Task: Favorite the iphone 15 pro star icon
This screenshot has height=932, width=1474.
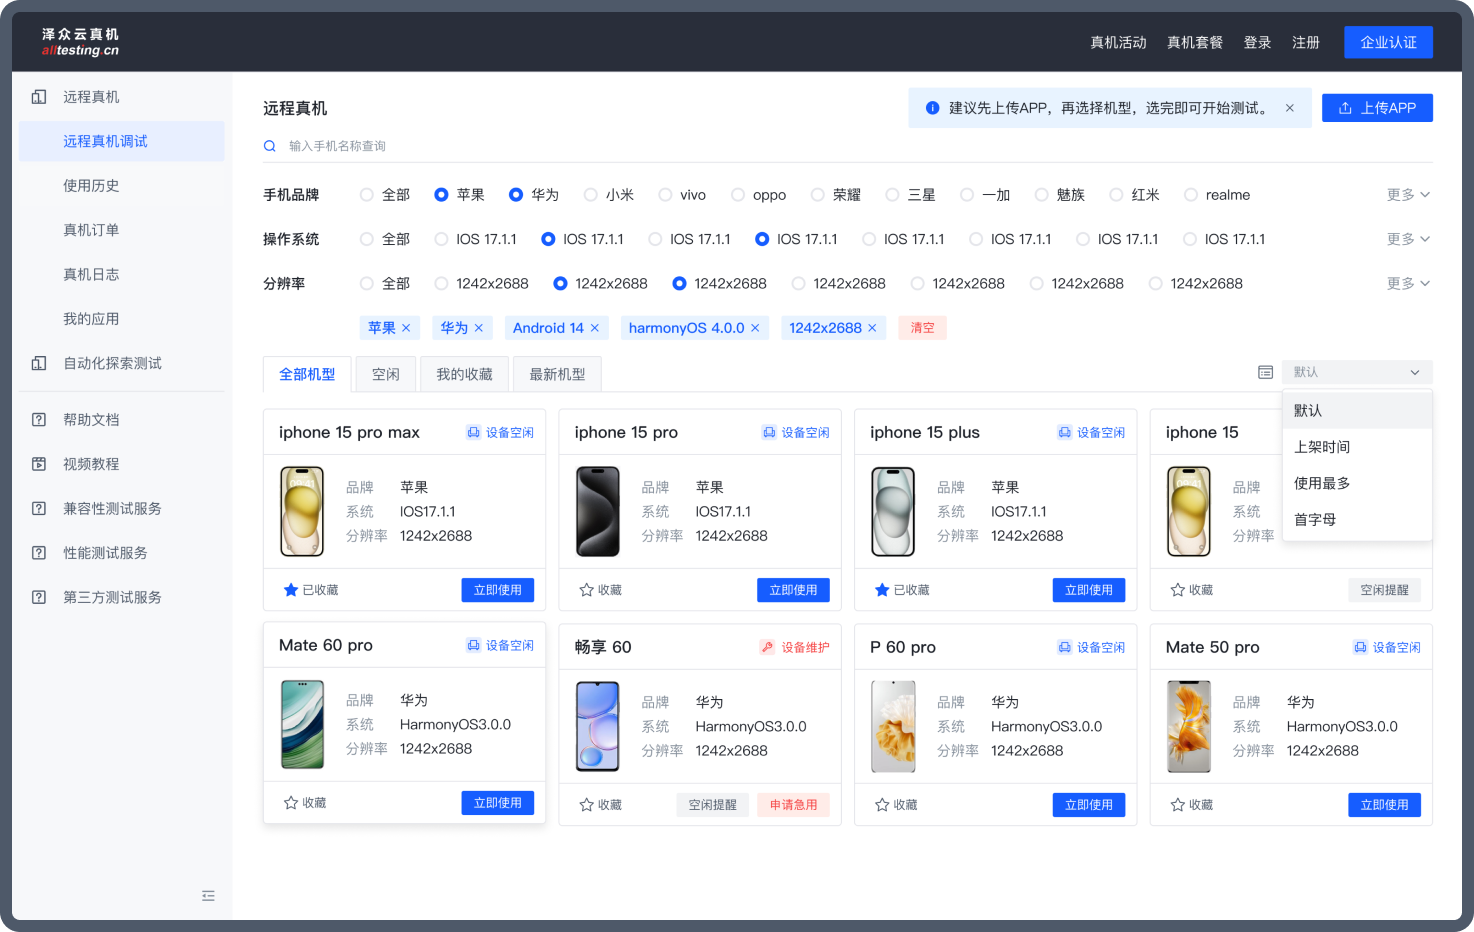Action: tap(587, 590)
